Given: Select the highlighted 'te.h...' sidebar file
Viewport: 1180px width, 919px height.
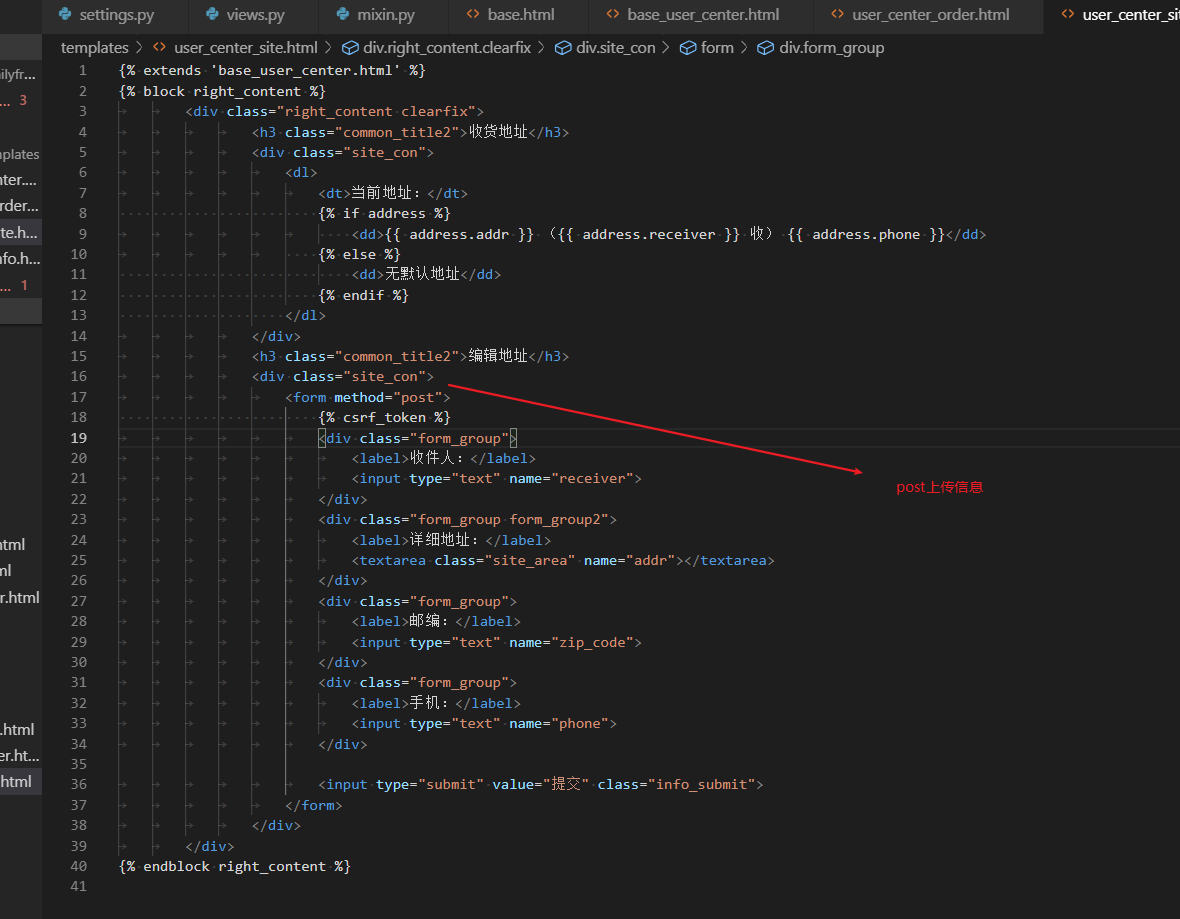Looking at the screenshot, I should (x=20, y=232).
